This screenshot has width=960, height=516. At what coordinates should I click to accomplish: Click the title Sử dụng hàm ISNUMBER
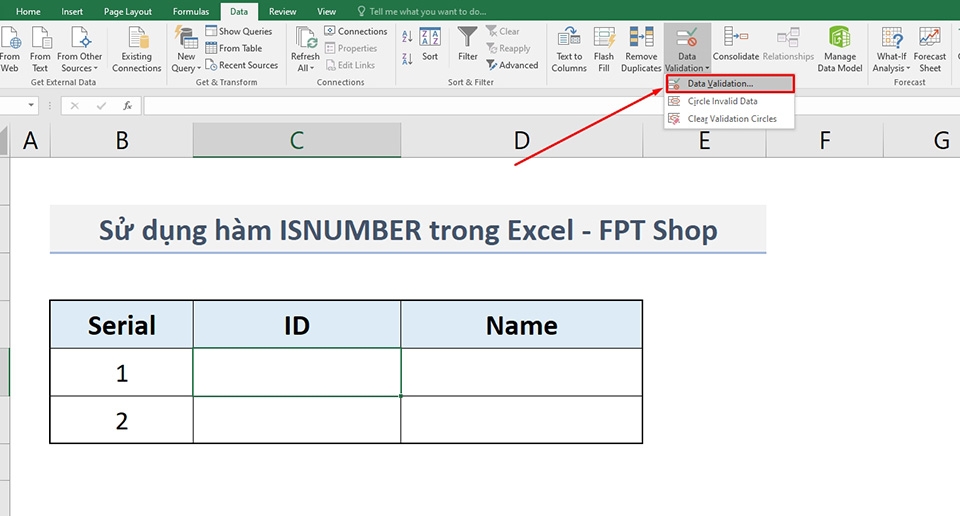(408, 230)
